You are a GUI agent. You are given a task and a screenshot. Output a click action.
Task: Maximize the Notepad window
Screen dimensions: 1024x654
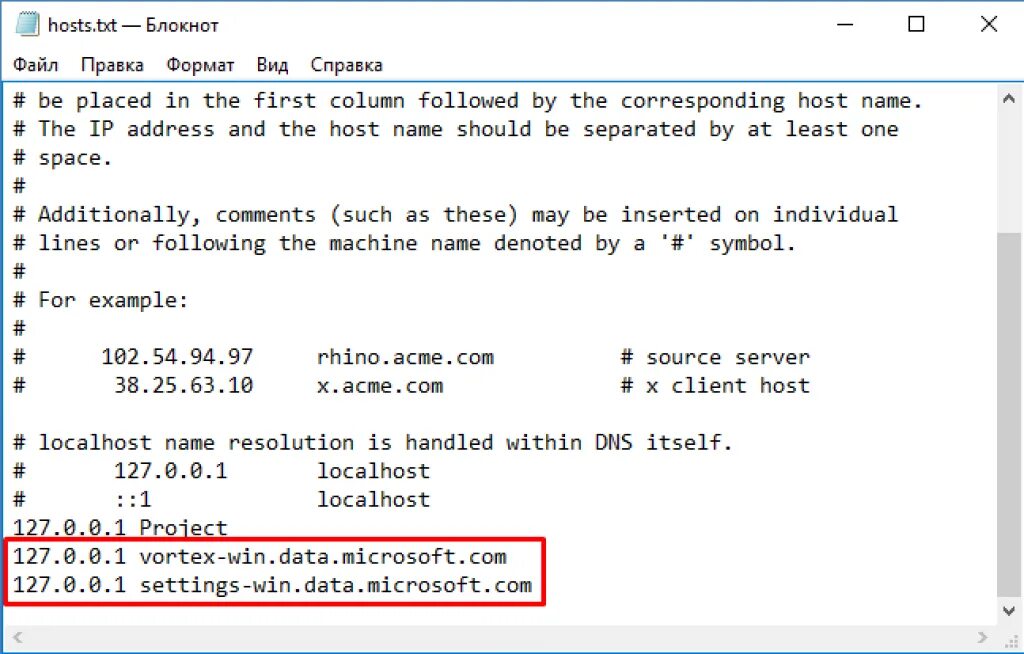[x=916, y=25]
